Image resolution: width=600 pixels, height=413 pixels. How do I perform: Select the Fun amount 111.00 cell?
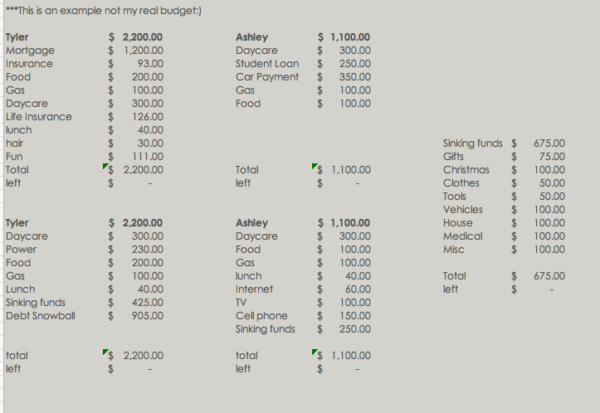click(149, 155)
